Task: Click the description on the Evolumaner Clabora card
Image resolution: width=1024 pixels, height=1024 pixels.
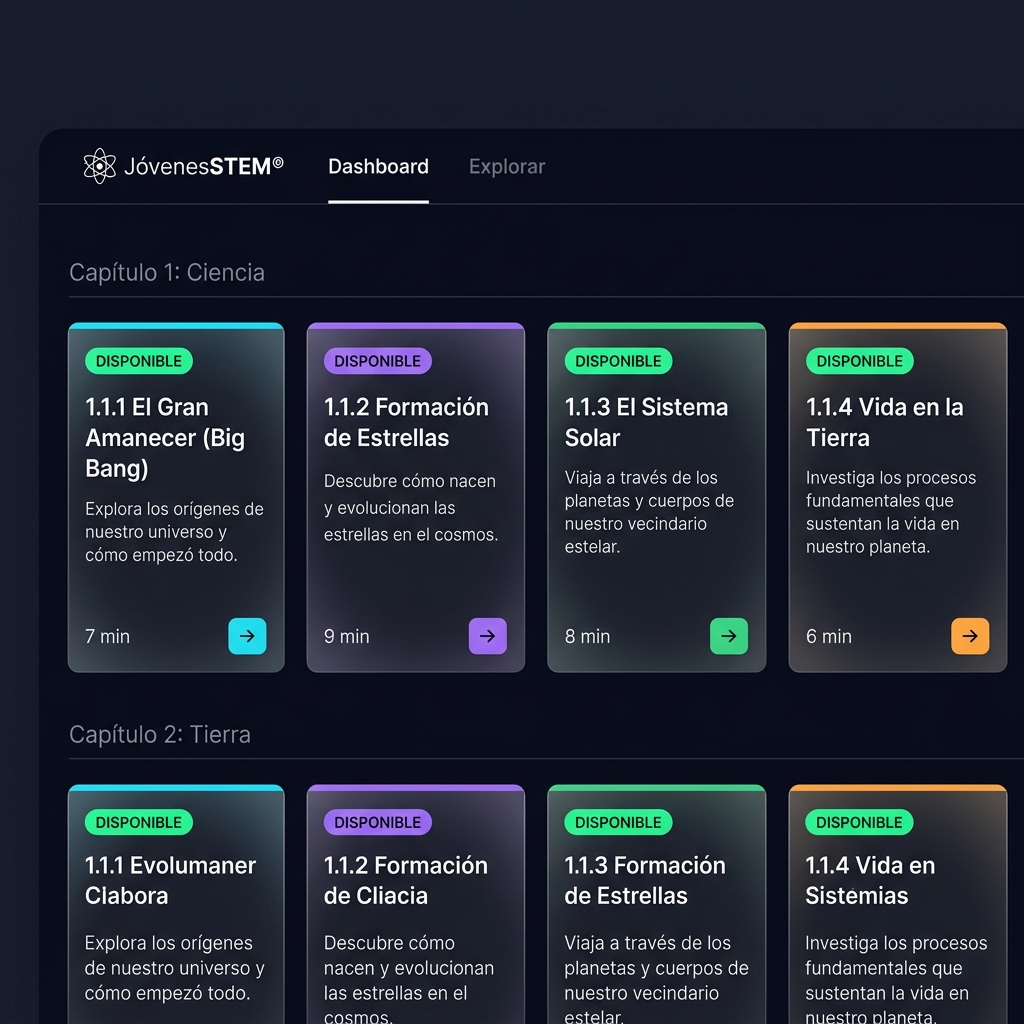Action: point(174,968)
